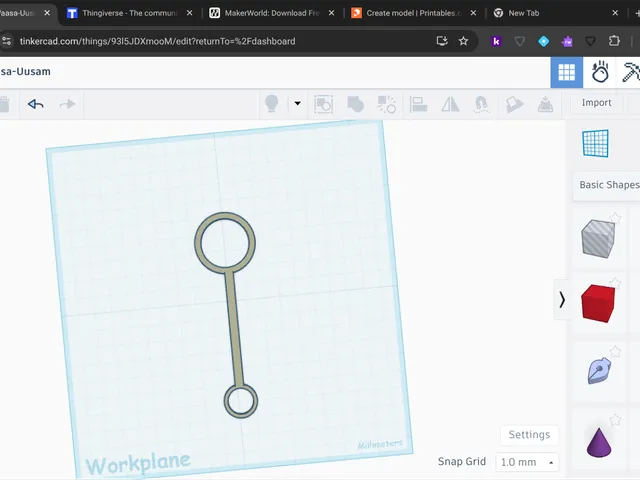Click the Group shapes icon
Viewport: 640px width, 480px height.
pyautogui.click(x=355, y=104)
